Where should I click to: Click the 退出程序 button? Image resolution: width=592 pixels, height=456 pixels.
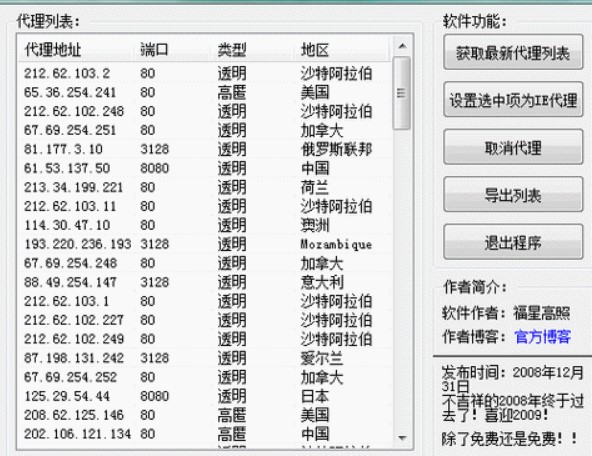click(x=513, y=242)
